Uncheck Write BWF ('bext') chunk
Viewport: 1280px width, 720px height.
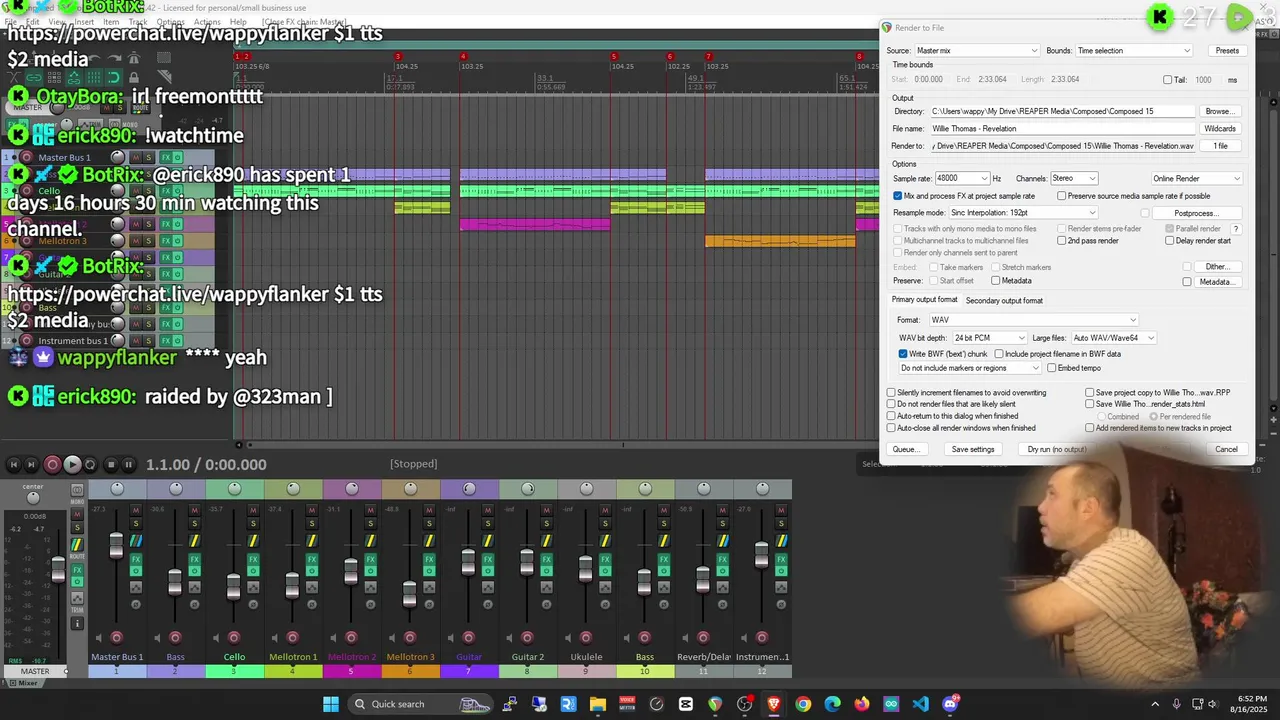(904, 354)
